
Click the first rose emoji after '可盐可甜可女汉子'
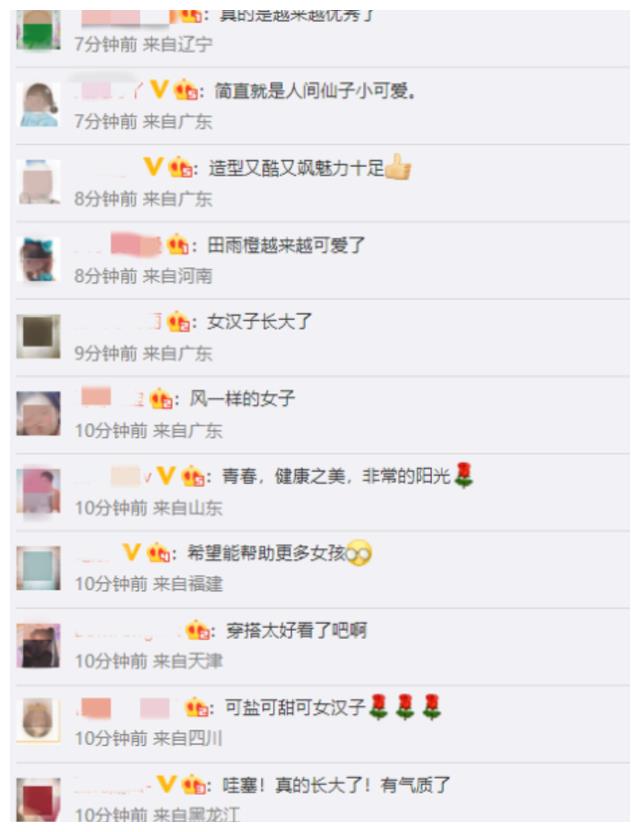point(379,707)
